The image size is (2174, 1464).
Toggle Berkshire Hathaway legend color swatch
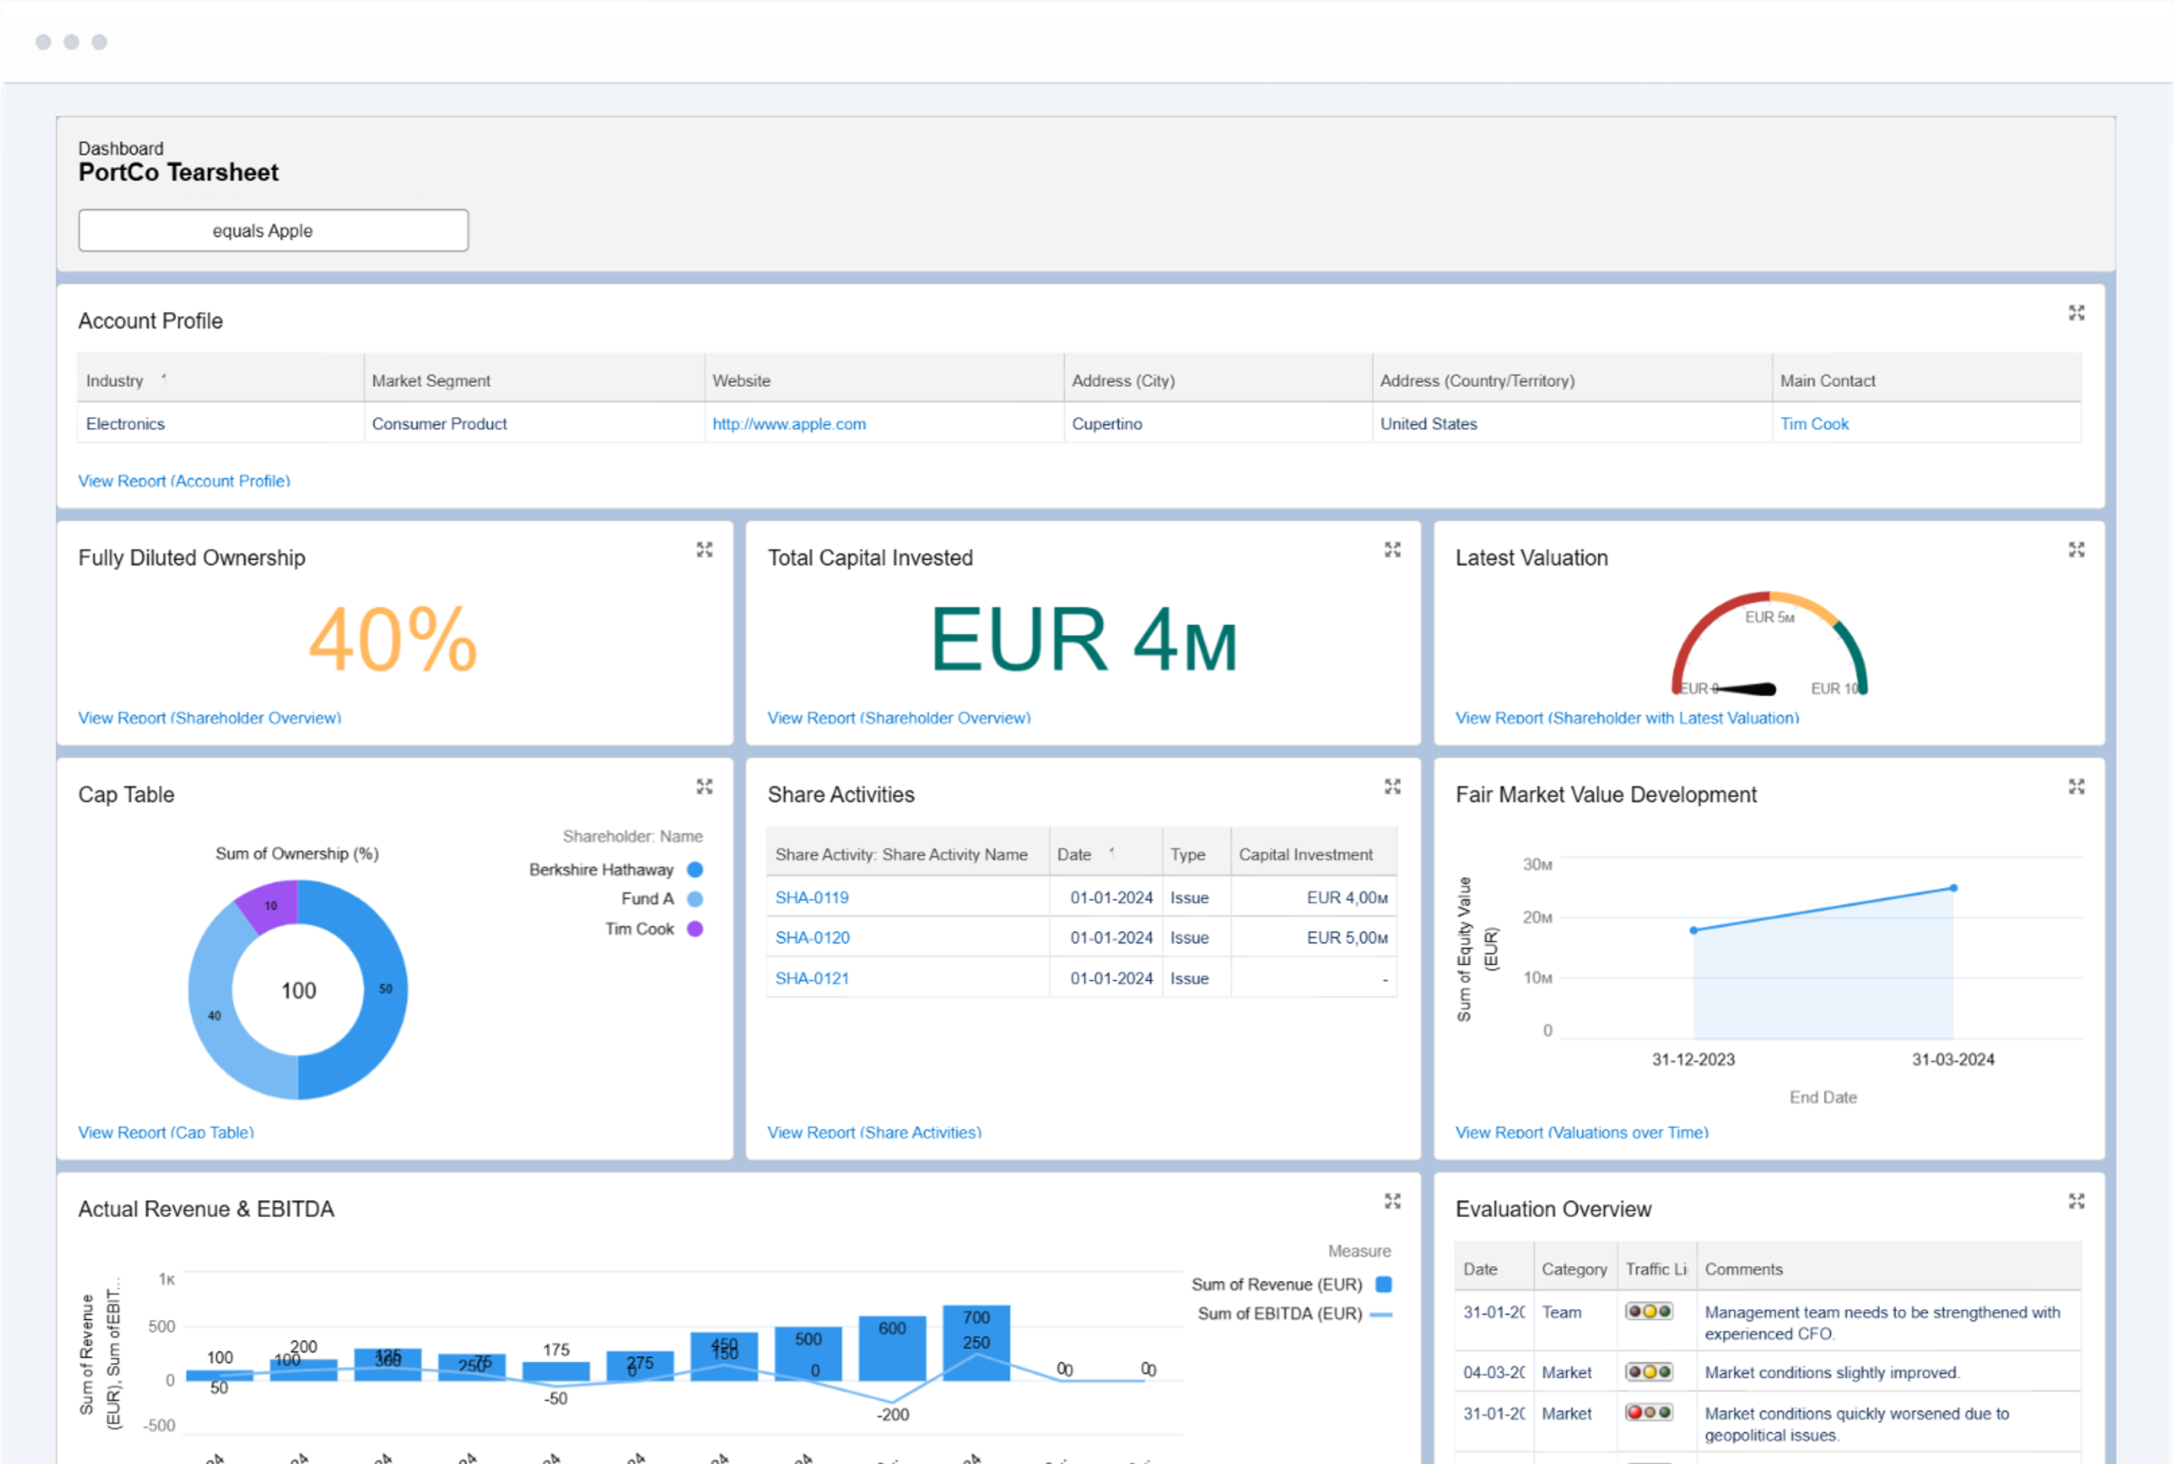(695, 870)
